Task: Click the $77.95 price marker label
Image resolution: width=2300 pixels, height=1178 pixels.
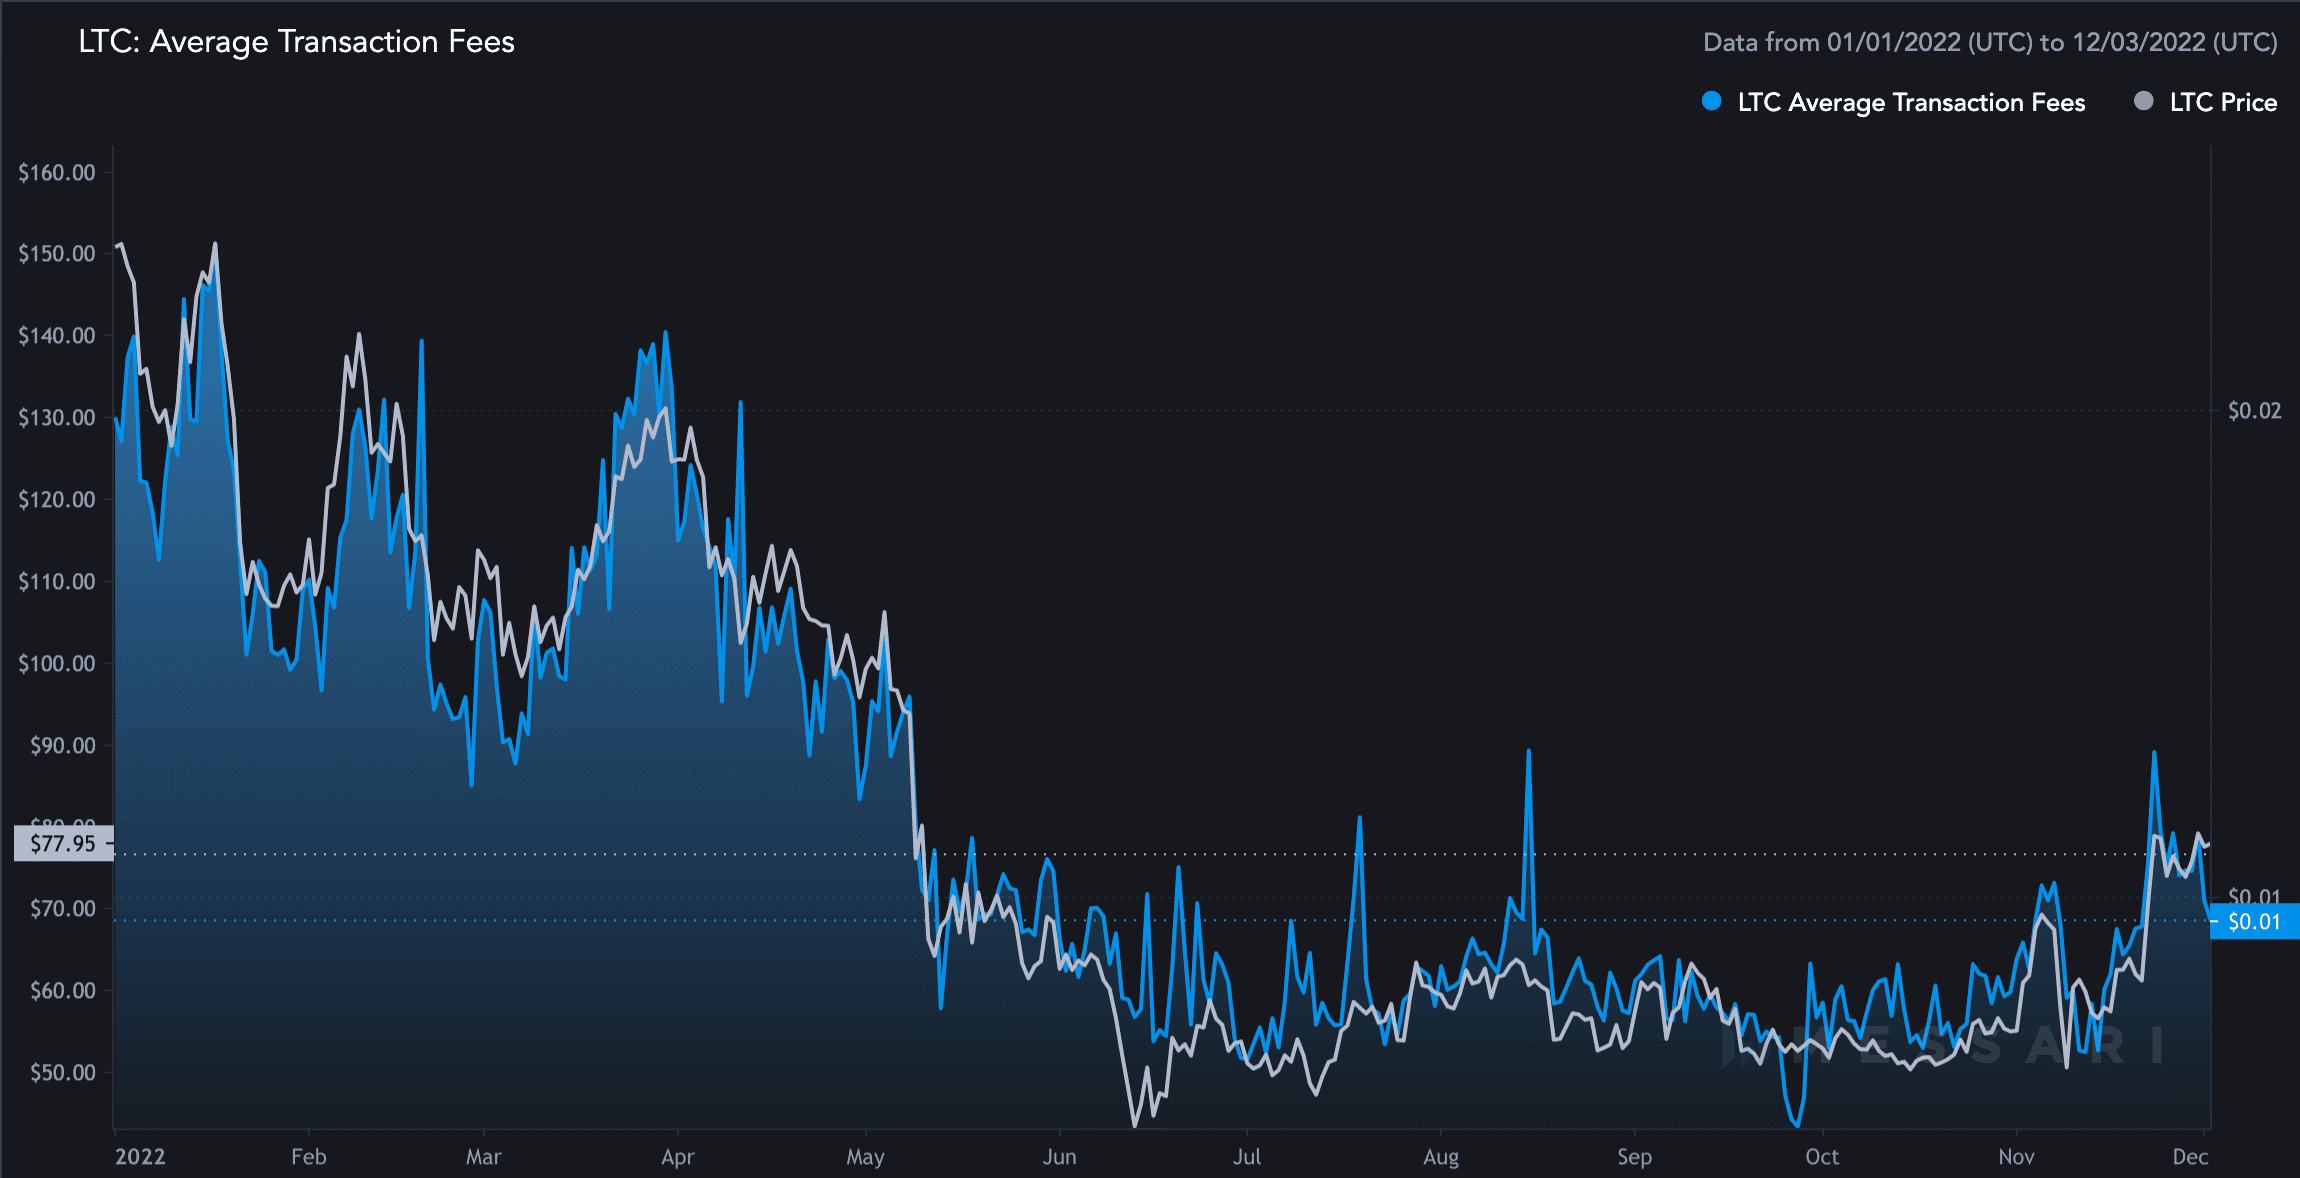Action: click(x=63, y=843)
